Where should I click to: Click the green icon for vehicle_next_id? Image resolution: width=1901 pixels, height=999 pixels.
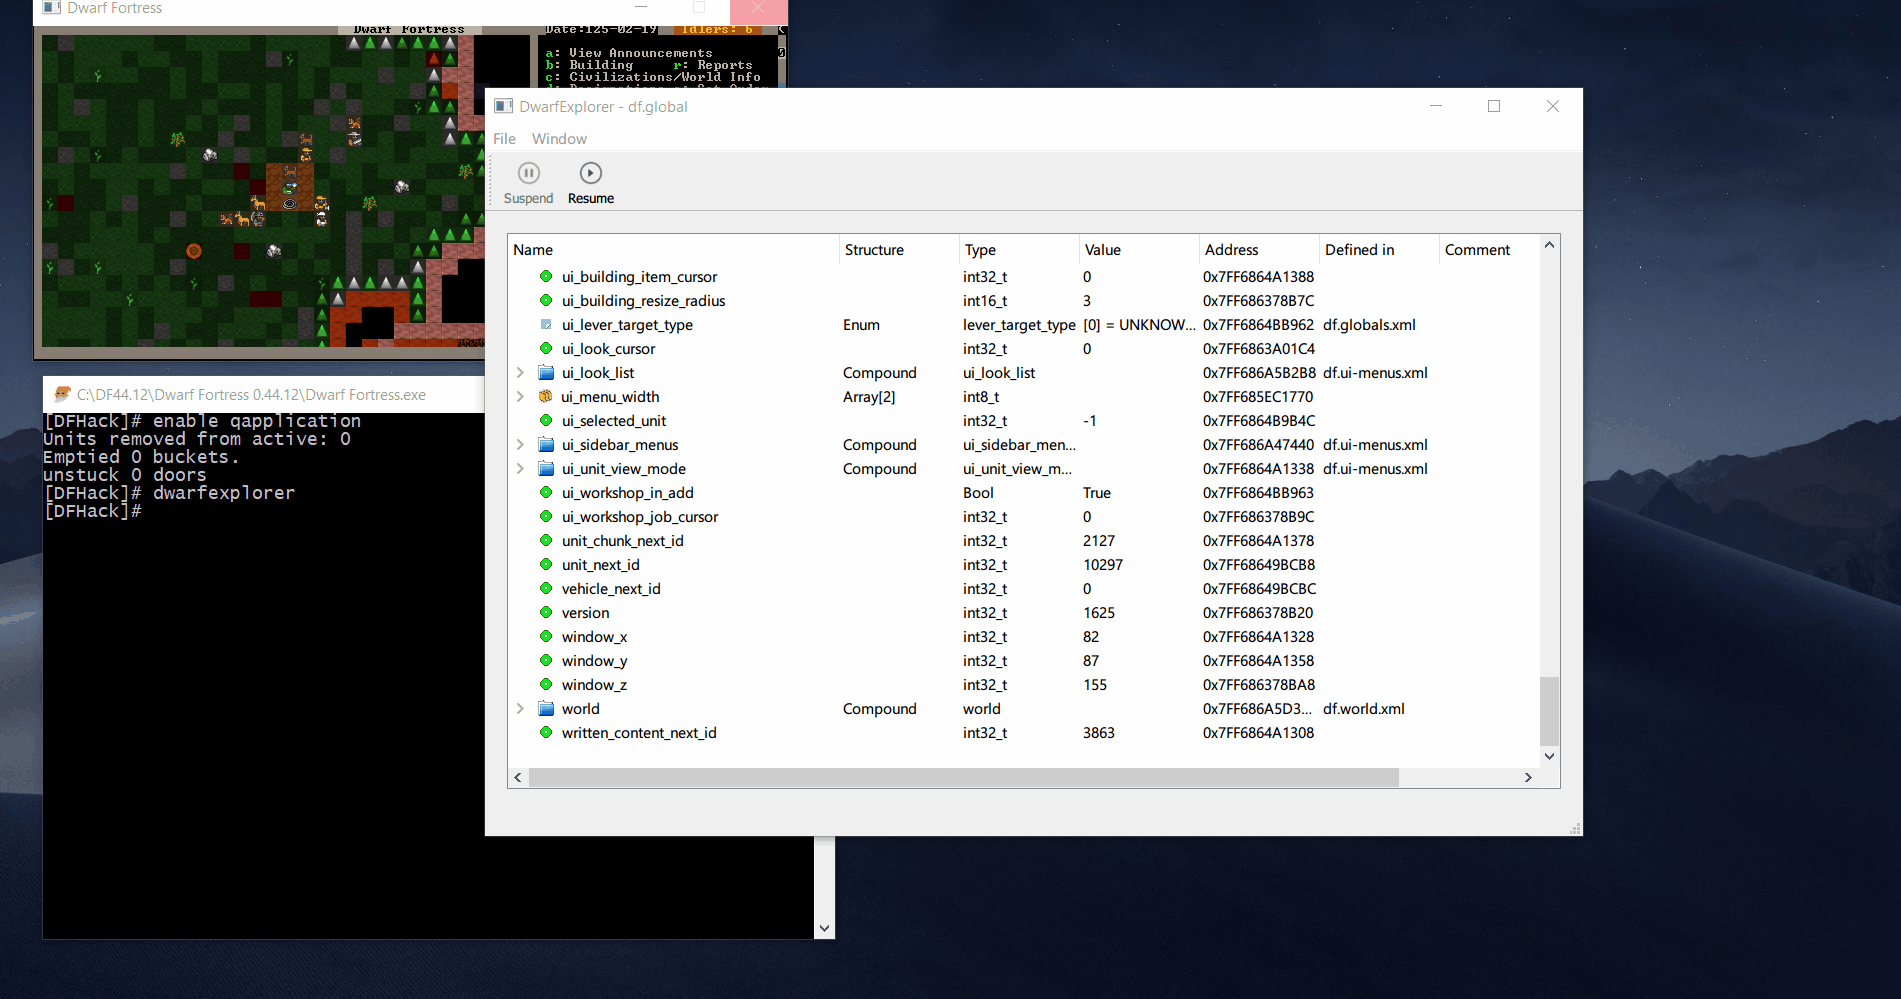(546, 588)
